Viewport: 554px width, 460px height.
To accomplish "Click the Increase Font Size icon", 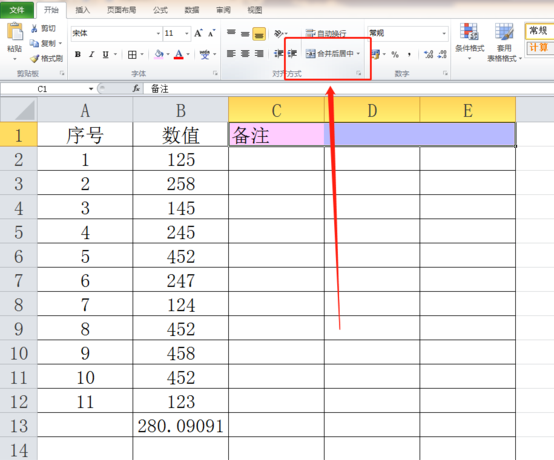I will coord(198,33).
